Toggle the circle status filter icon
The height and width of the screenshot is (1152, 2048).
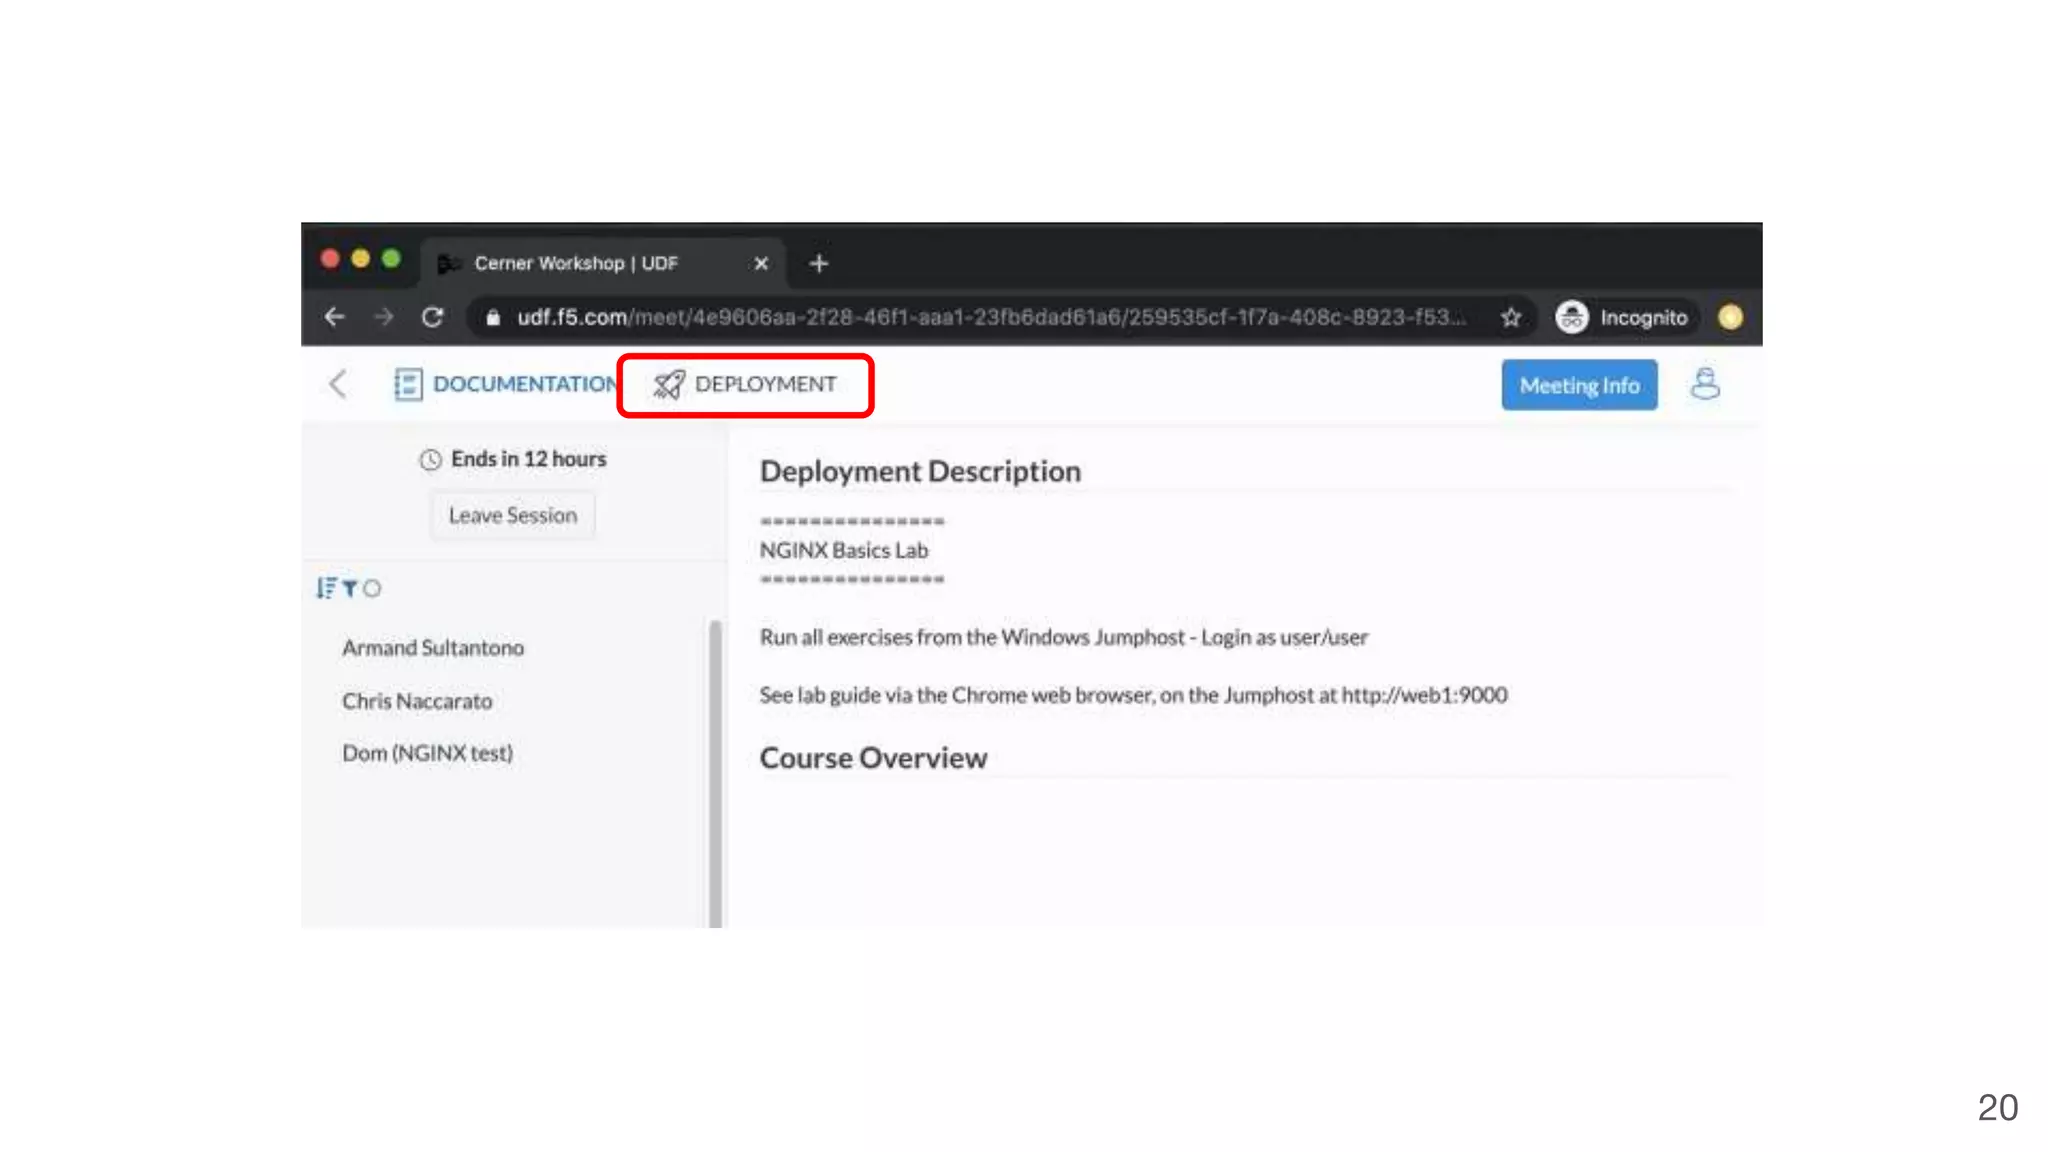372,589
